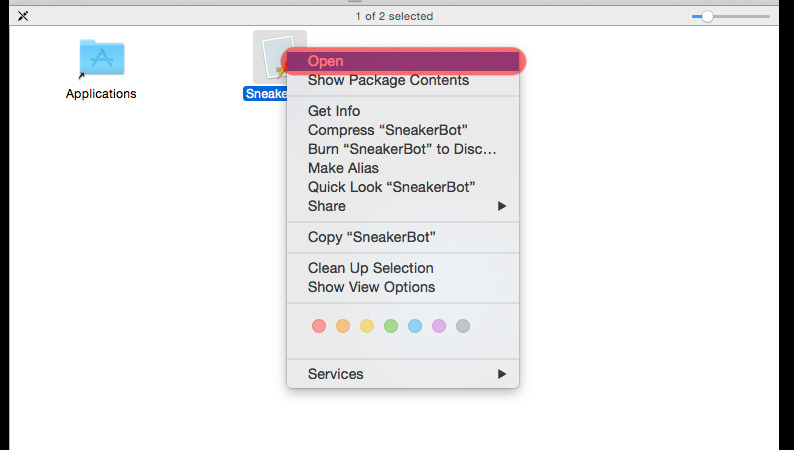Select Show Package Contents
The height and width of the screenshot is (450, 794).
(x=388, y=80)
